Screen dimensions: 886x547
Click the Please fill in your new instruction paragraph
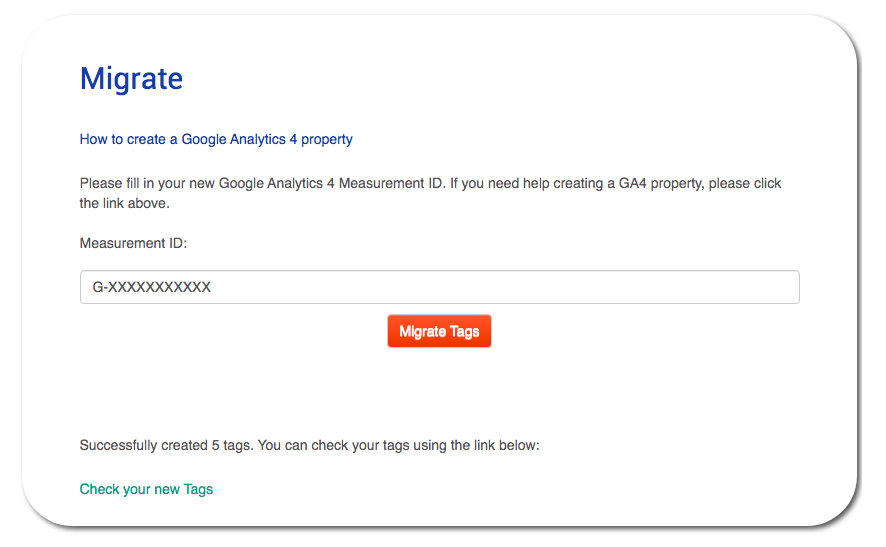pos(430,193)
